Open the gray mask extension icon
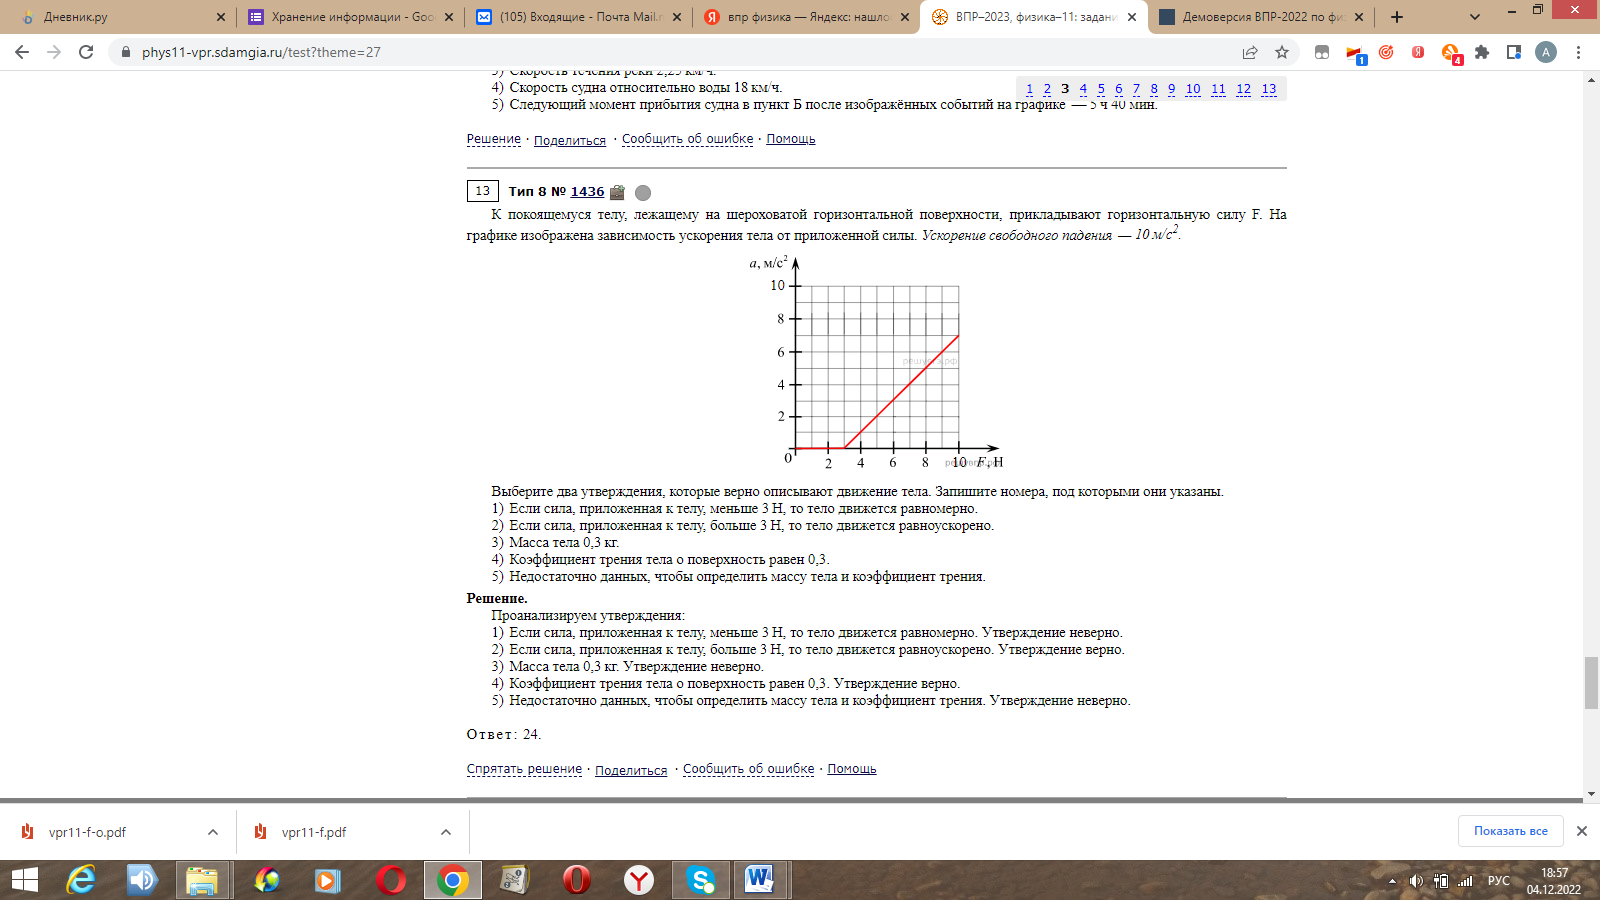 point(1322,52)
